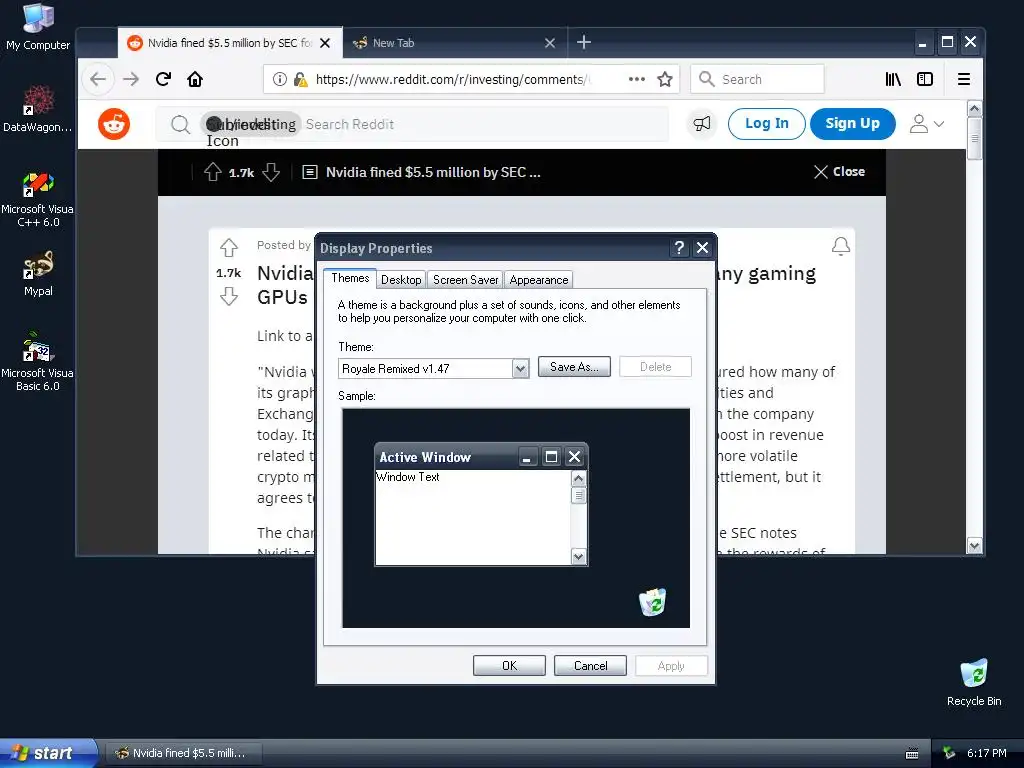Open My Computer desktop icon
This screenshot has width=1024, height=768.
coord(38,26)
